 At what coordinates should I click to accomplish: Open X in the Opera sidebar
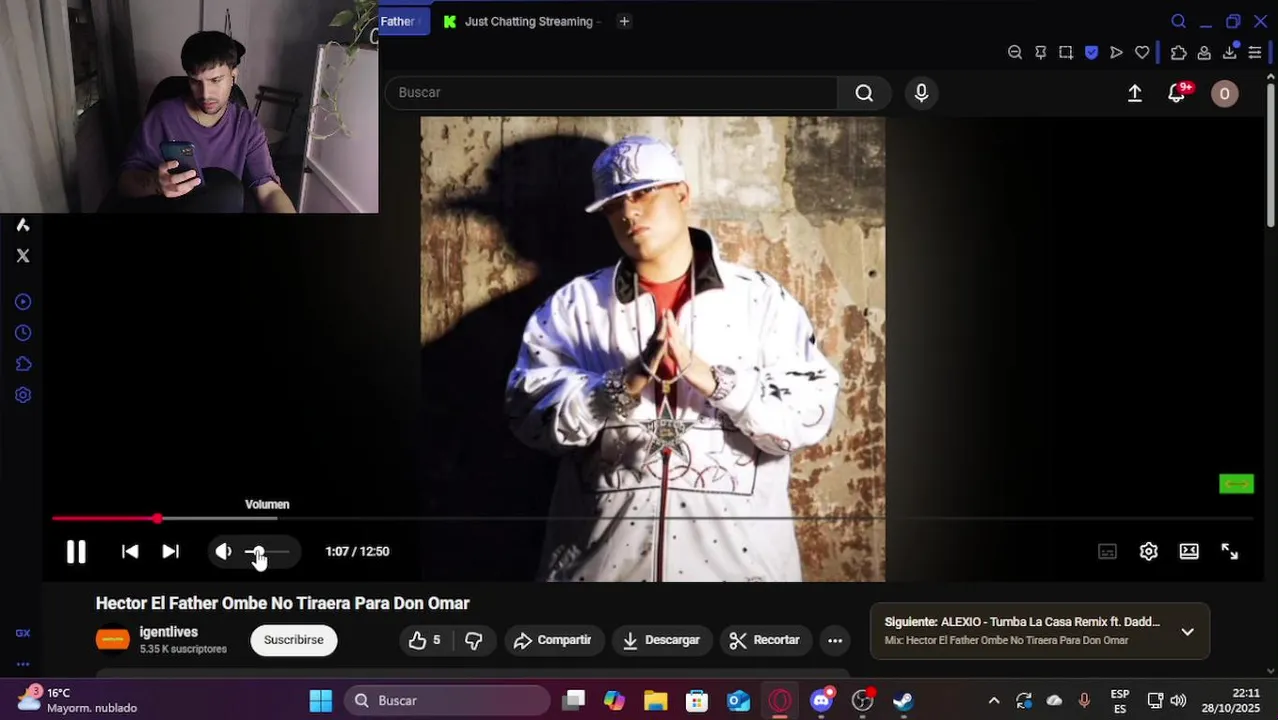(x=22, y=256)
